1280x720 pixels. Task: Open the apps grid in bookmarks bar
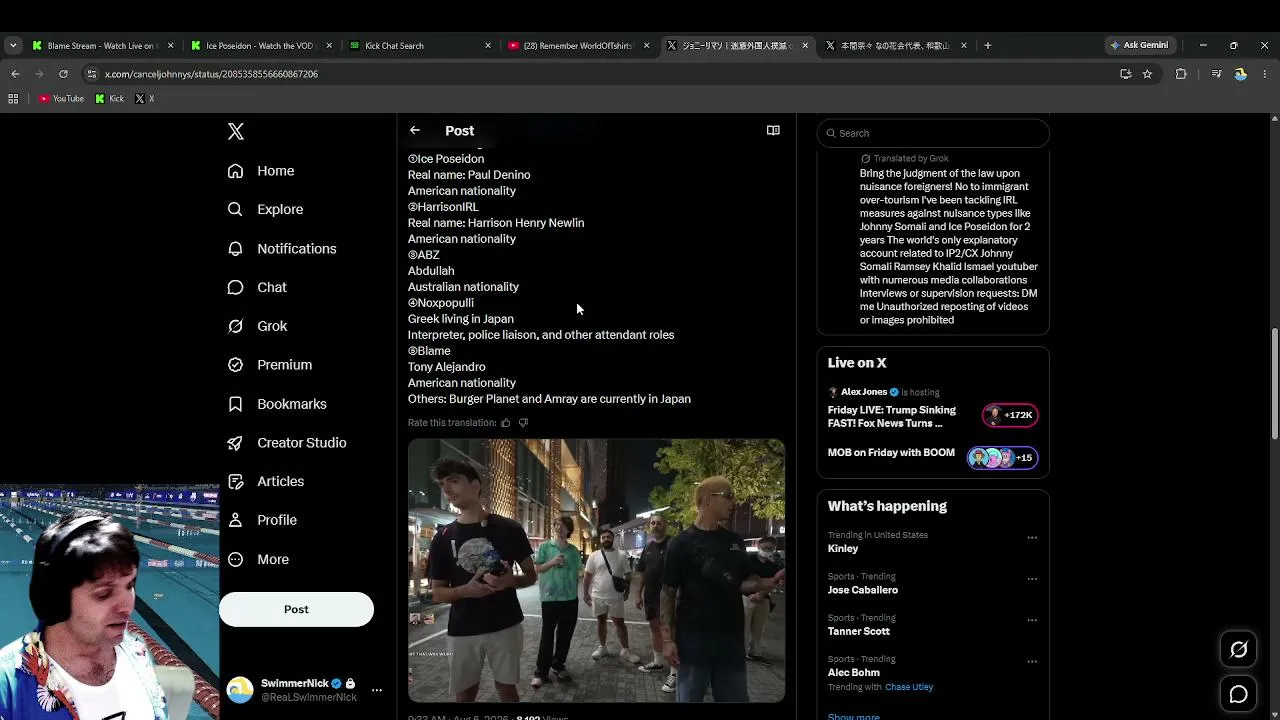point(13,99)
